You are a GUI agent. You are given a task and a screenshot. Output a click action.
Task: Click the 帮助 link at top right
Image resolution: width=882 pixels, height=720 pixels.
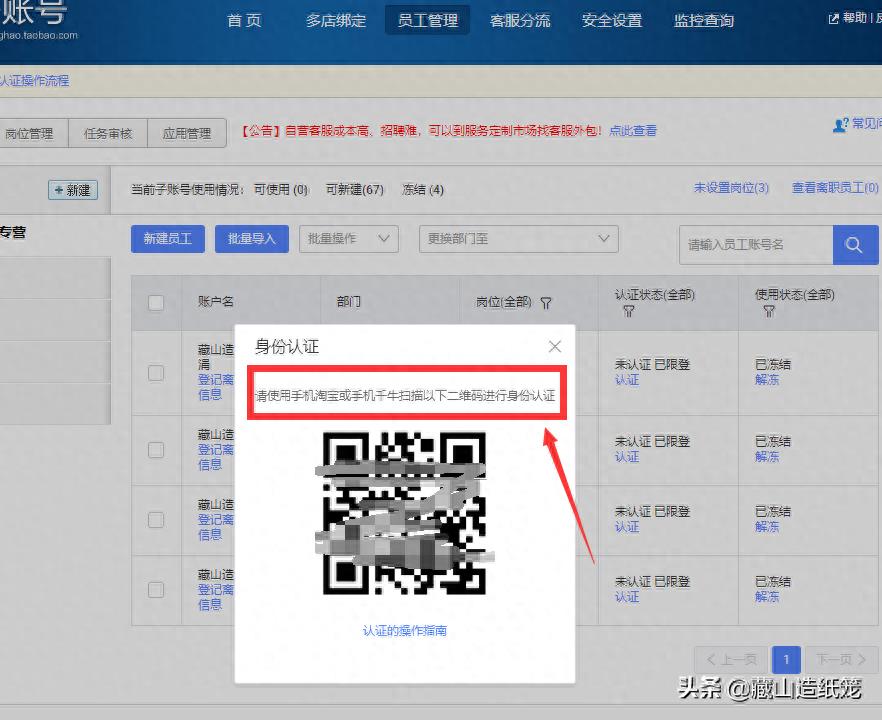[848, 18]
